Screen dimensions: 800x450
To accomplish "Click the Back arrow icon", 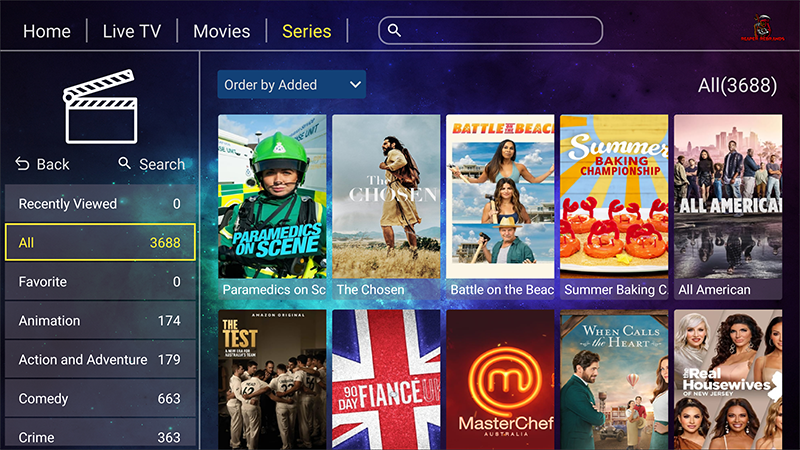I will tap(22, 164).
